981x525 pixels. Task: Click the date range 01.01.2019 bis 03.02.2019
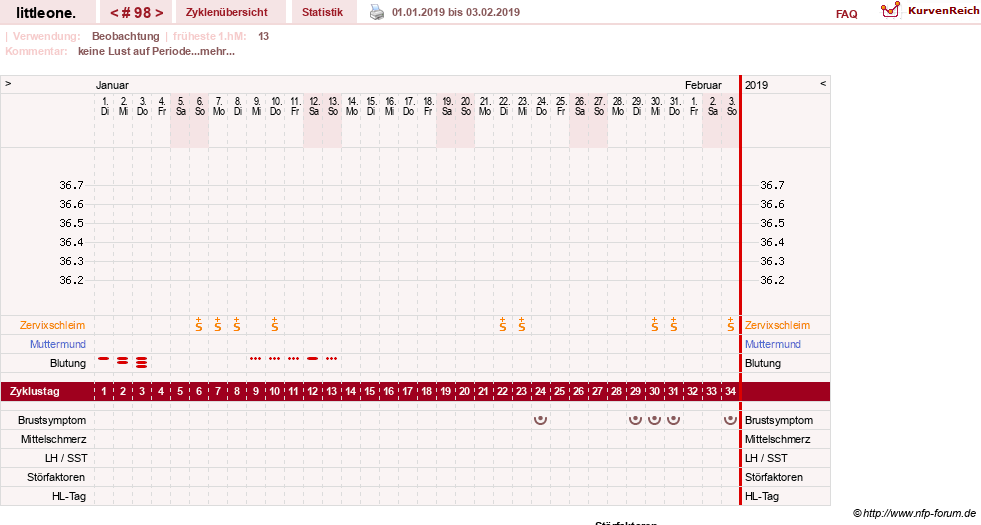pyautogui.click(x=455, y=12)
